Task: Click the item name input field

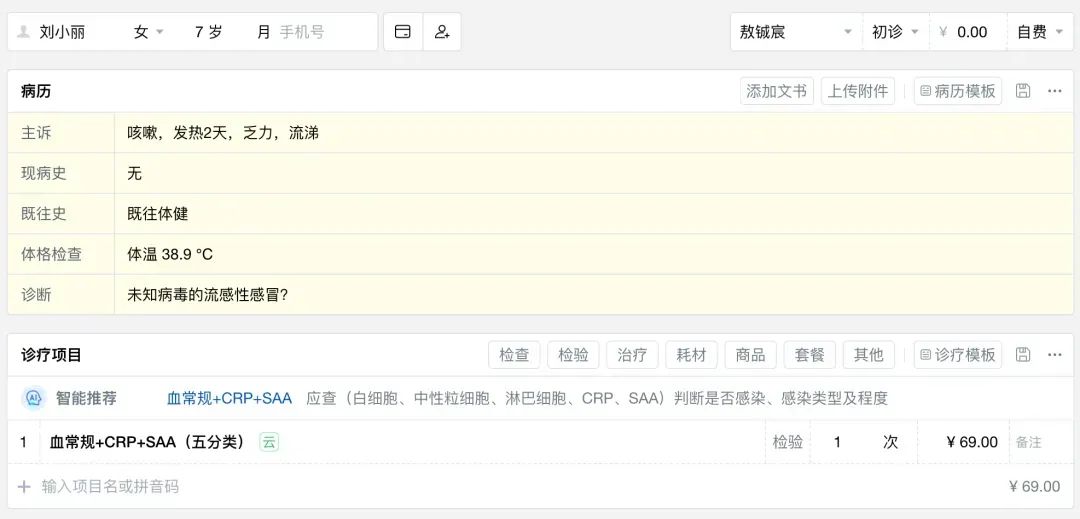Action: pyautogui.click(x=110, y=487)
